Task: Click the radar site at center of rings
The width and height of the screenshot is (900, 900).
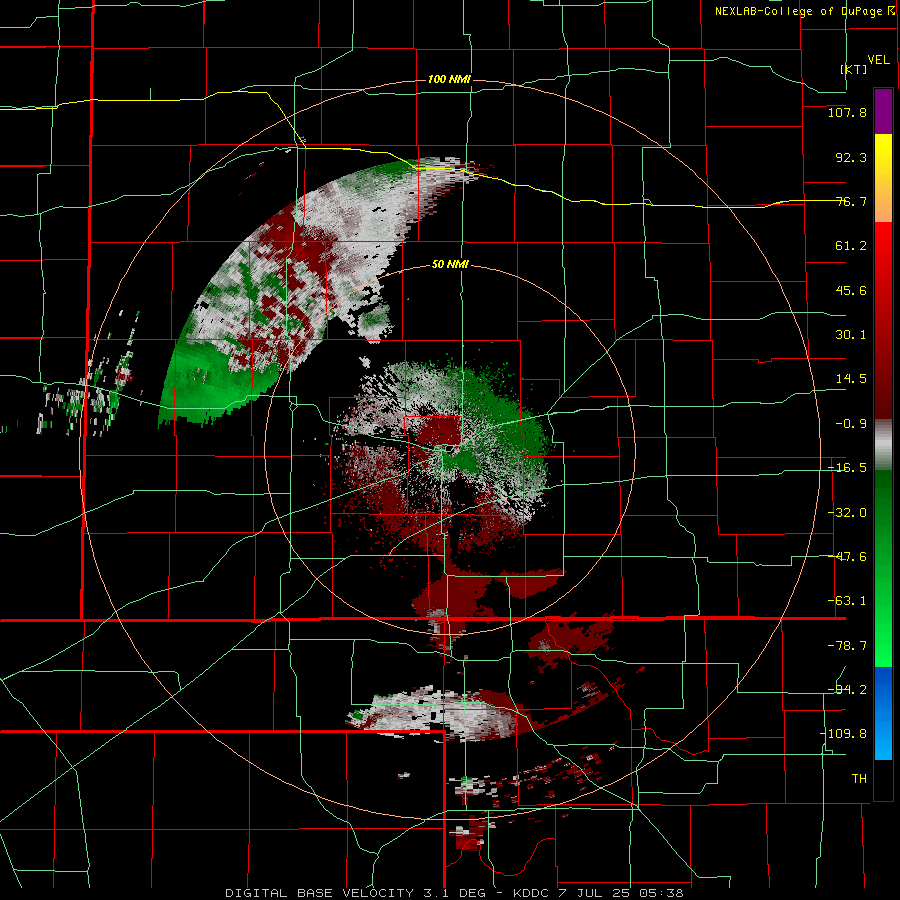Action: click(450, 449)
